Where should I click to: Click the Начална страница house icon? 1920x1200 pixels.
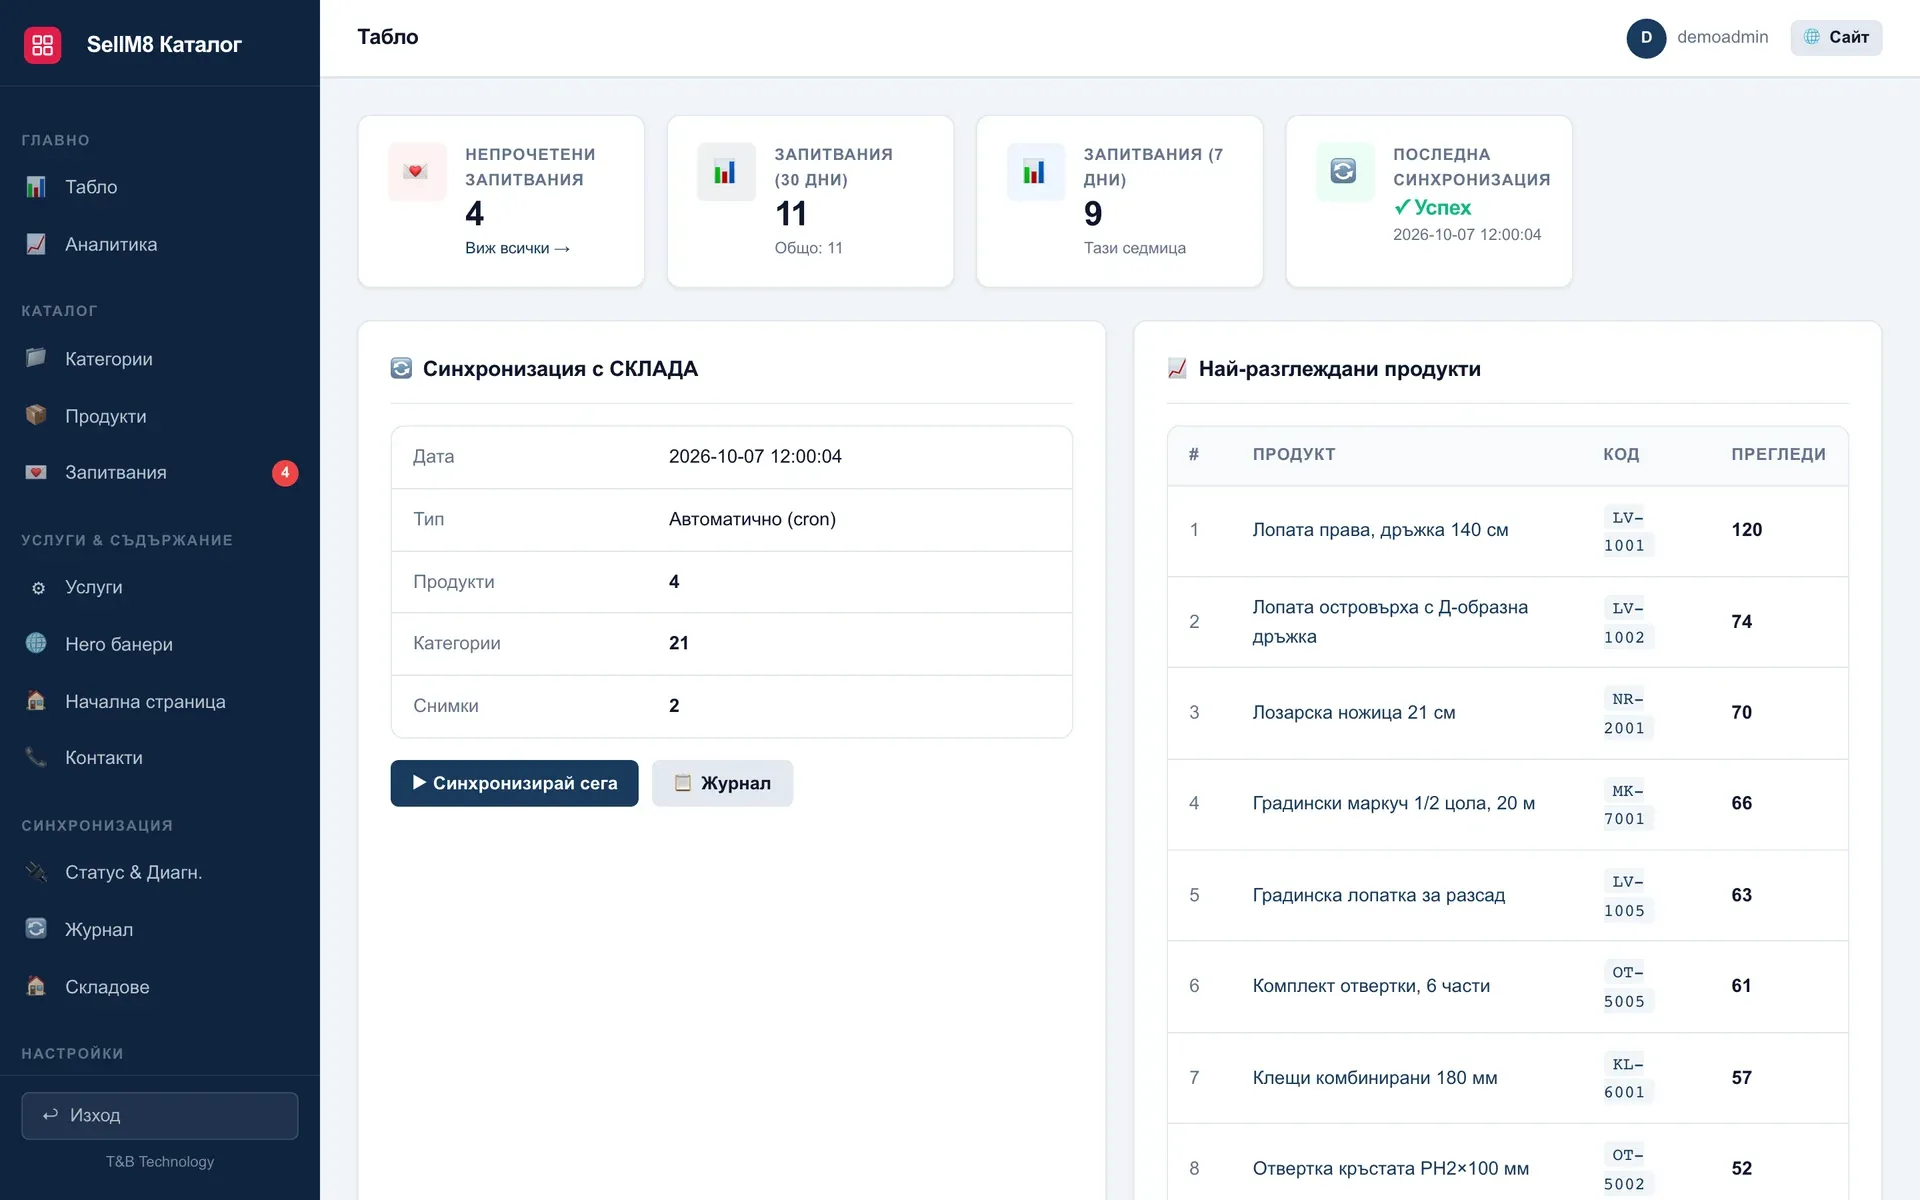click(x=36, y=701)
